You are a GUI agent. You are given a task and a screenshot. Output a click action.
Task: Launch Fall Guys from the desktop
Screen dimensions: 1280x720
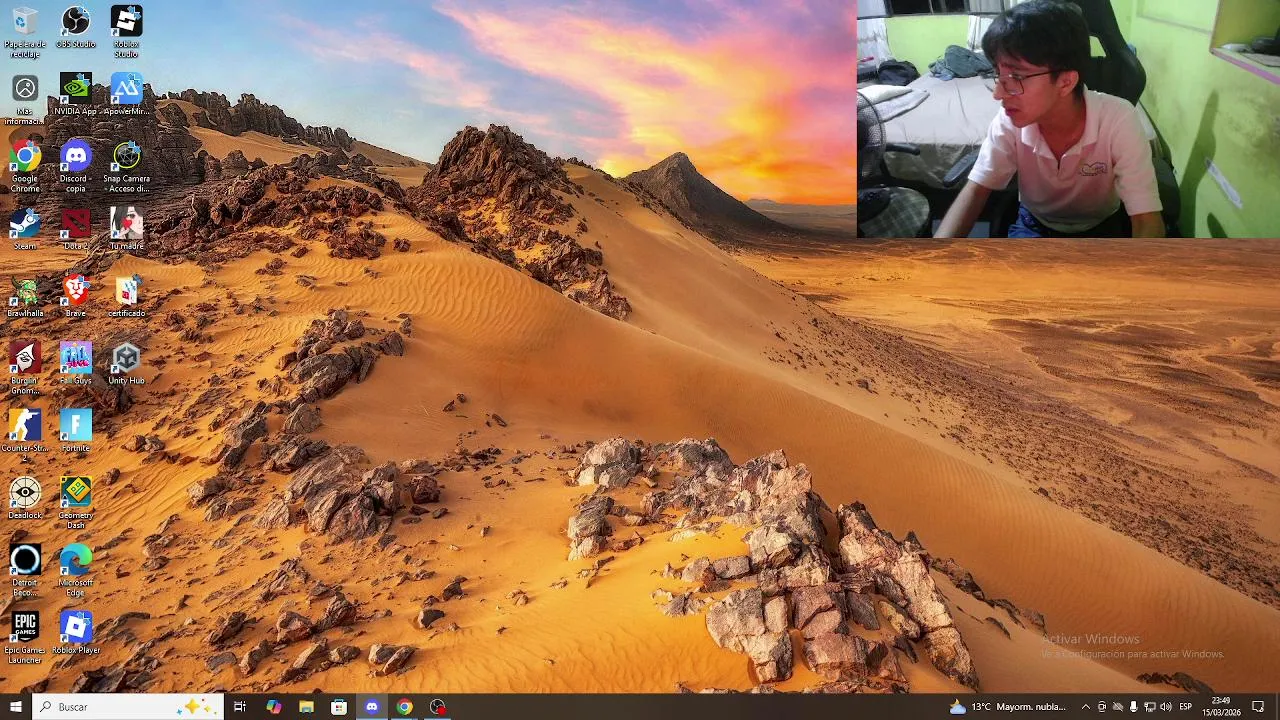76,364
